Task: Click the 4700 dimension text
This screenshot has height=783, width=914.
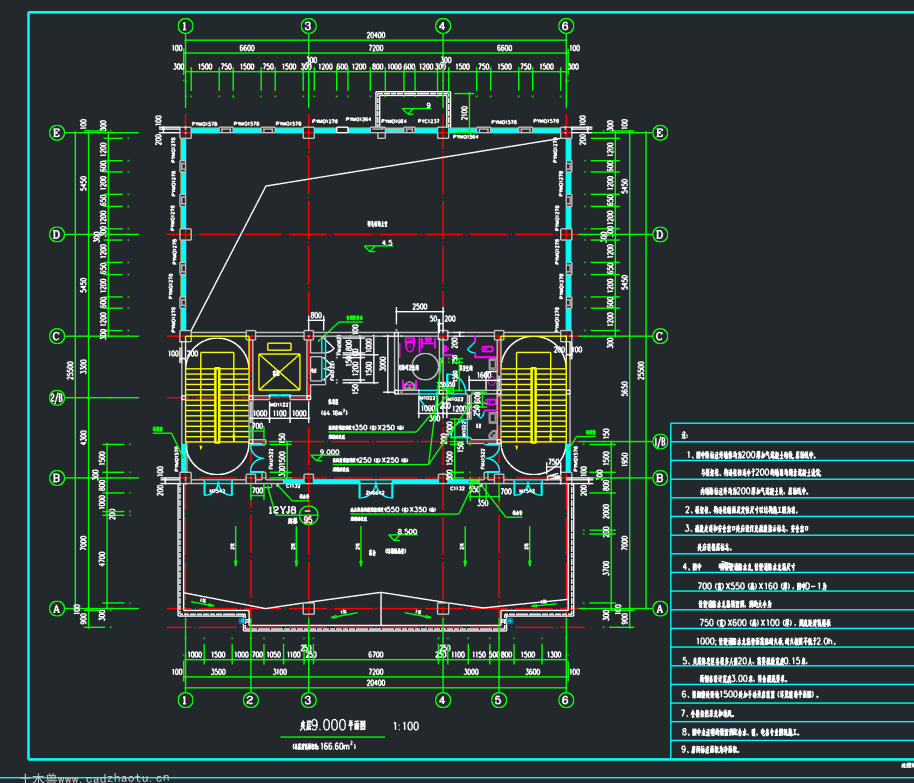Action: [x=102, y=559]
